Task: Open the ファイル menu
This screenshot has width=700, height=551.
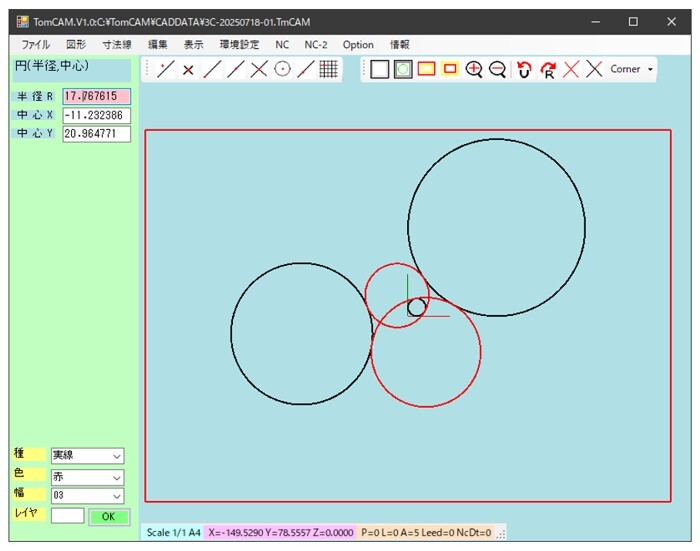Action: (x=36, y=45)
